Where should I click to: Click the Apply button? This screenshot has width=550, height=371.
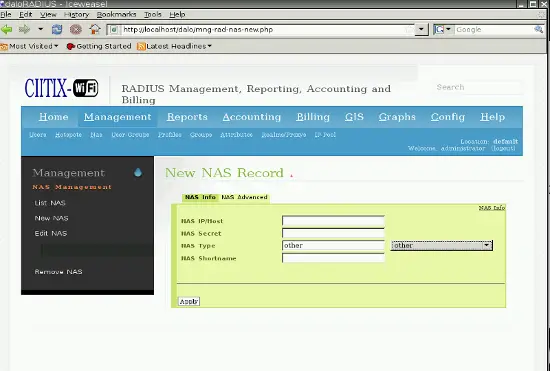pyautogui.click(x=189, y=302)
